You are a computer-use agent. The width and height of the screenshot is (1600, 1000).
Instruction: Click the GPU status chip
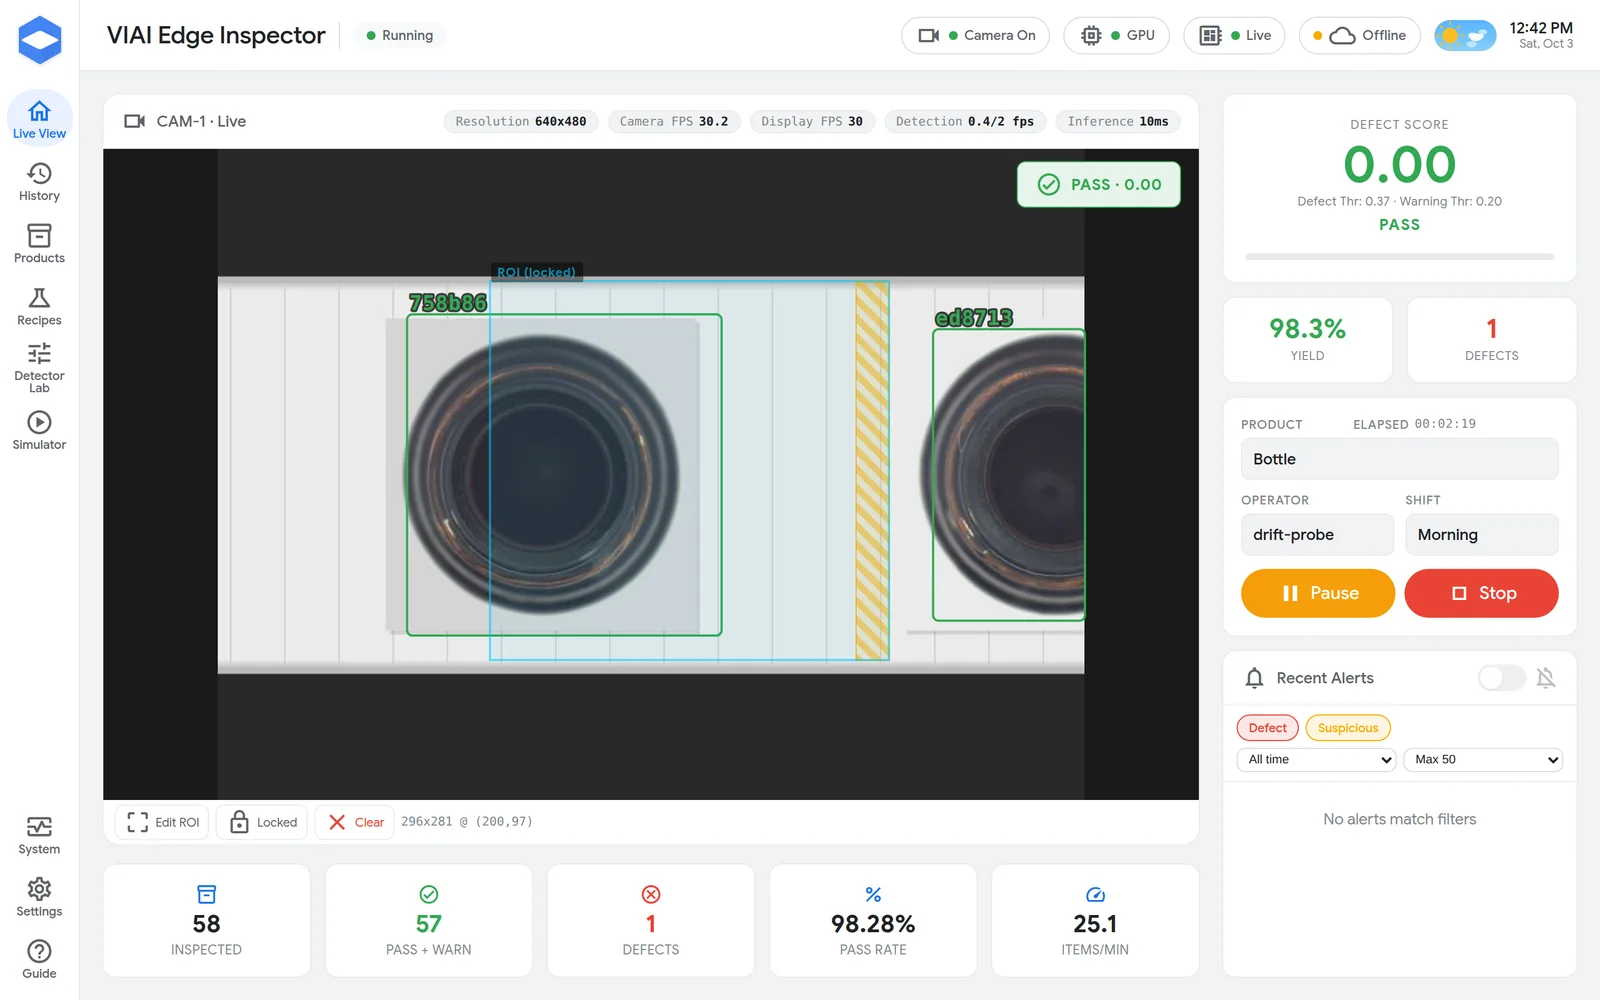tap(1117, 36)
